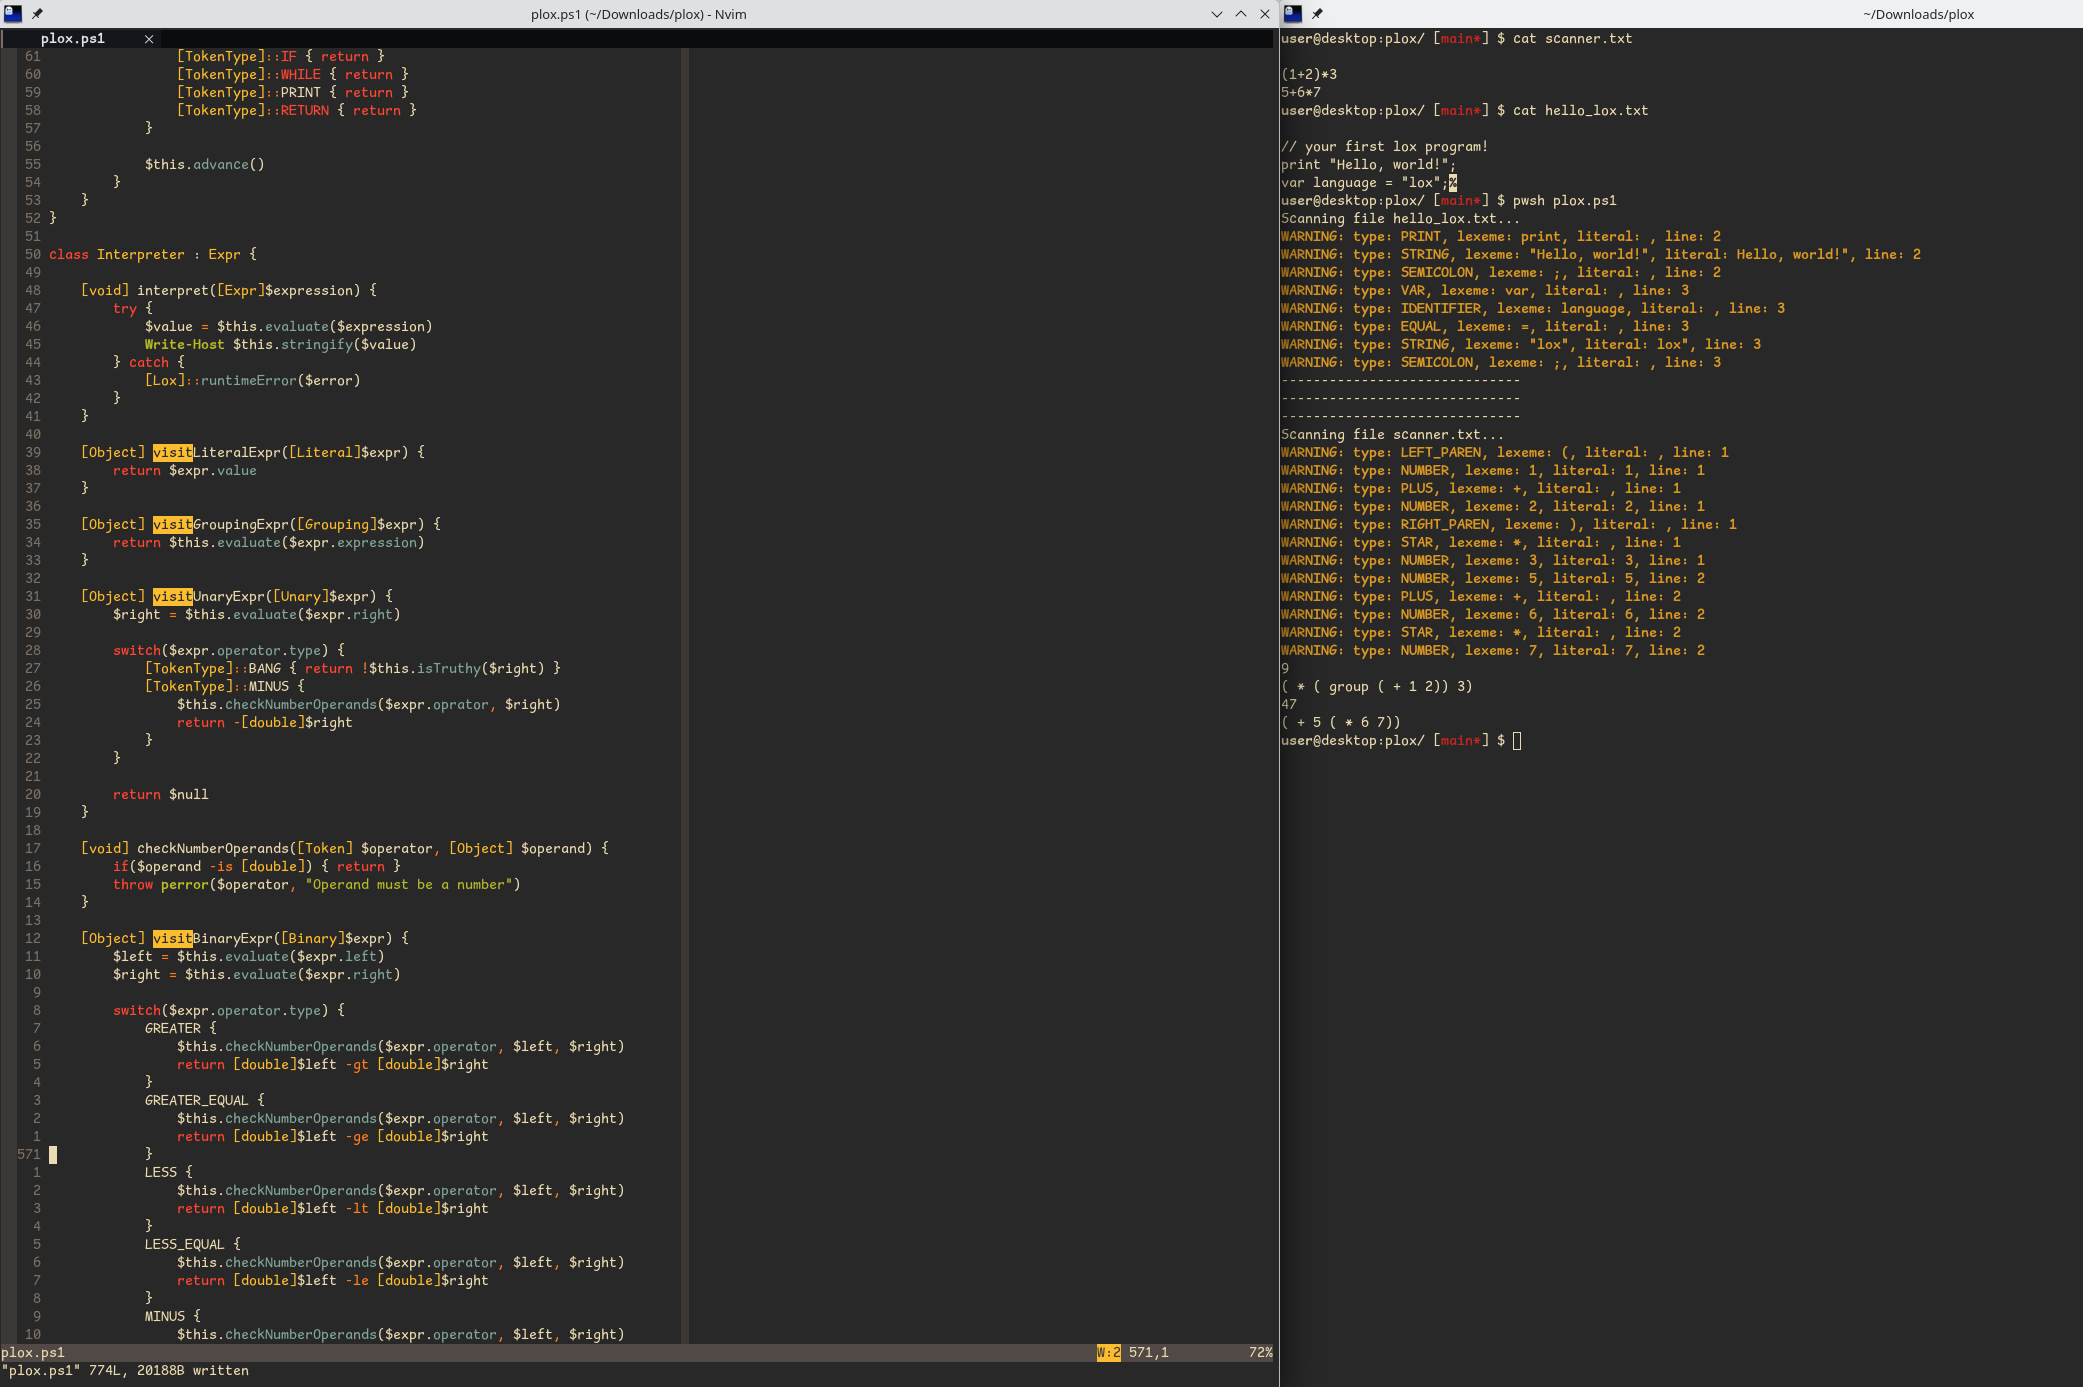The image size is (2083, 1387).
Task: Toggle the pin icon in Nvim title bar
Action: tap(37, 14)
